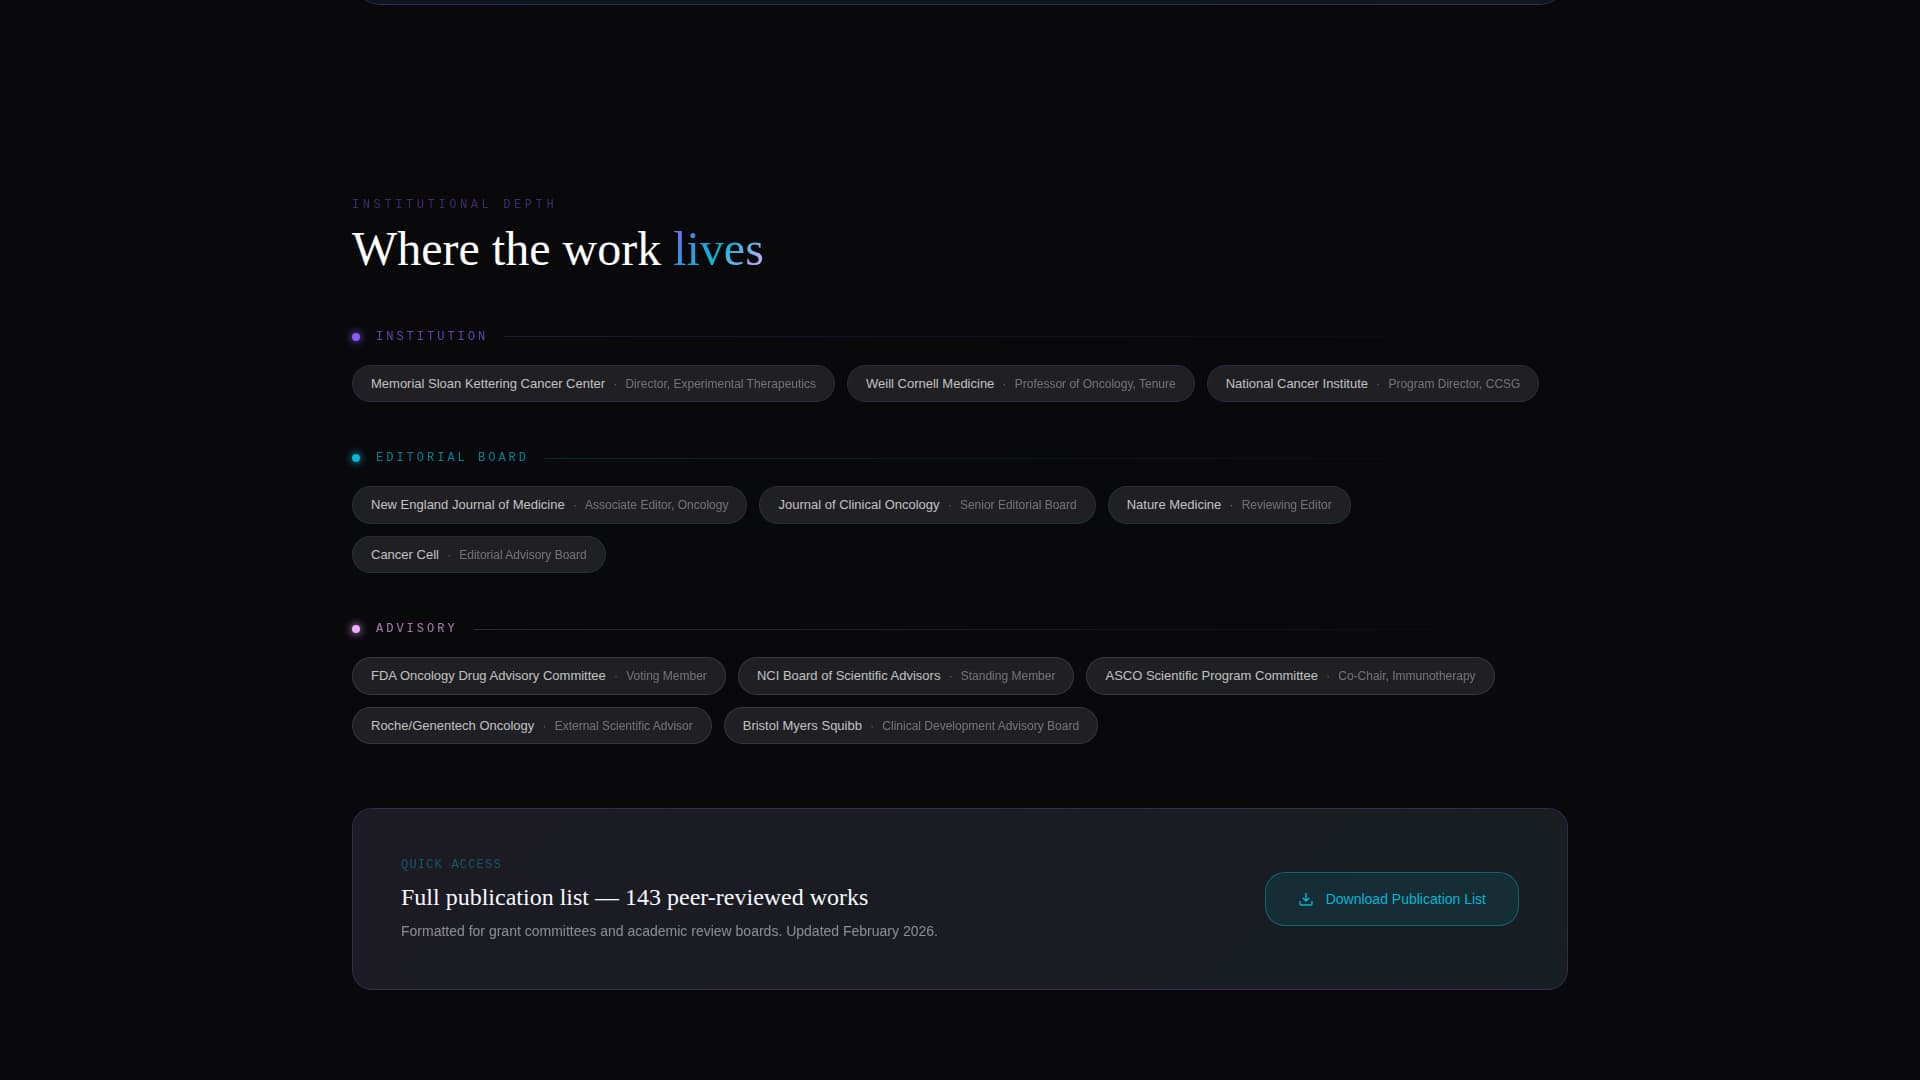Click the INSTITUTIONAL DEPTH label
The width and height of the screenshot is (1920, 1080).
point(453,204)
